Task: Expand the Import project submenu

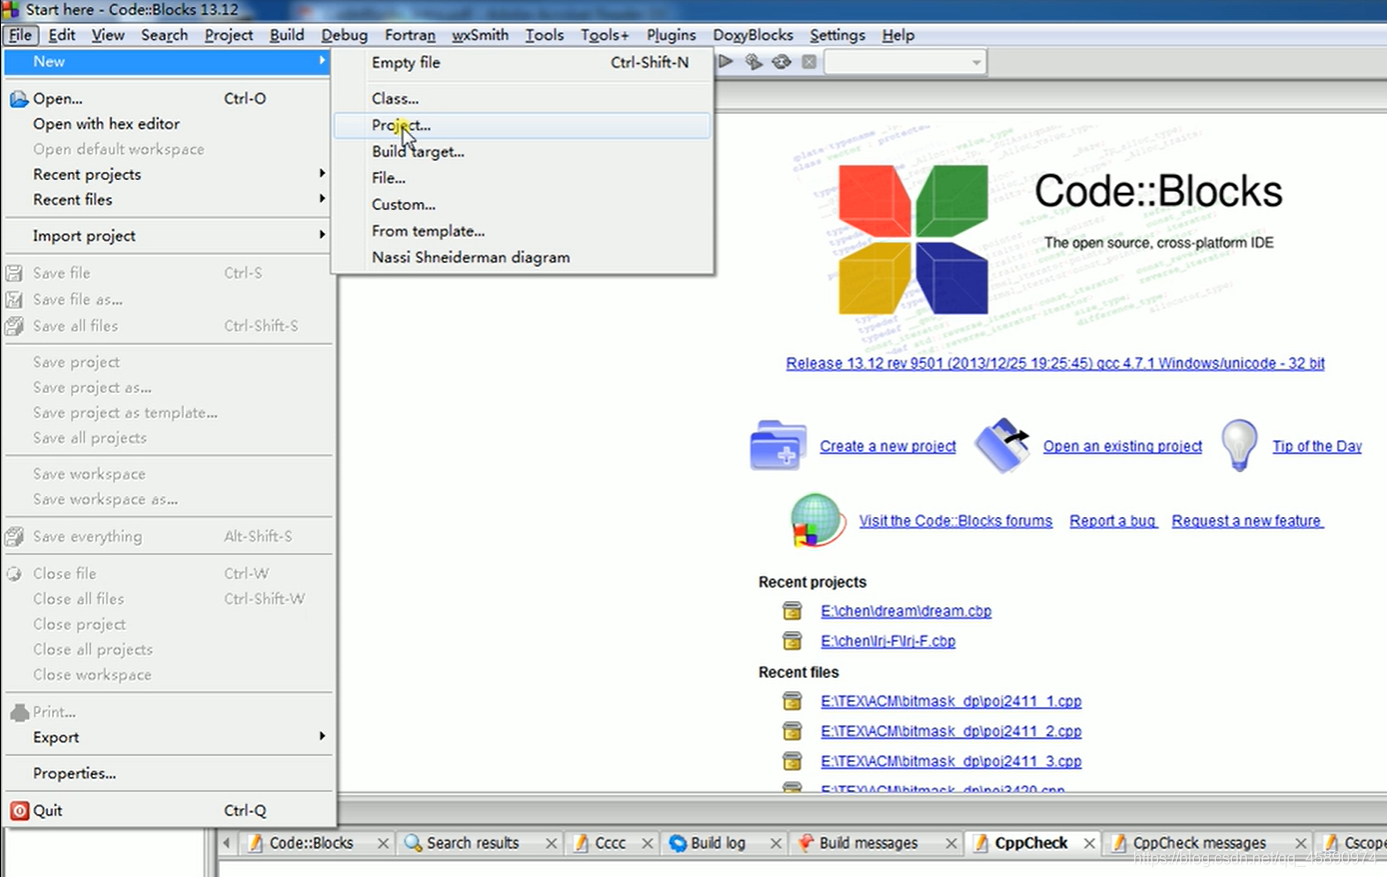Action: 322,234
